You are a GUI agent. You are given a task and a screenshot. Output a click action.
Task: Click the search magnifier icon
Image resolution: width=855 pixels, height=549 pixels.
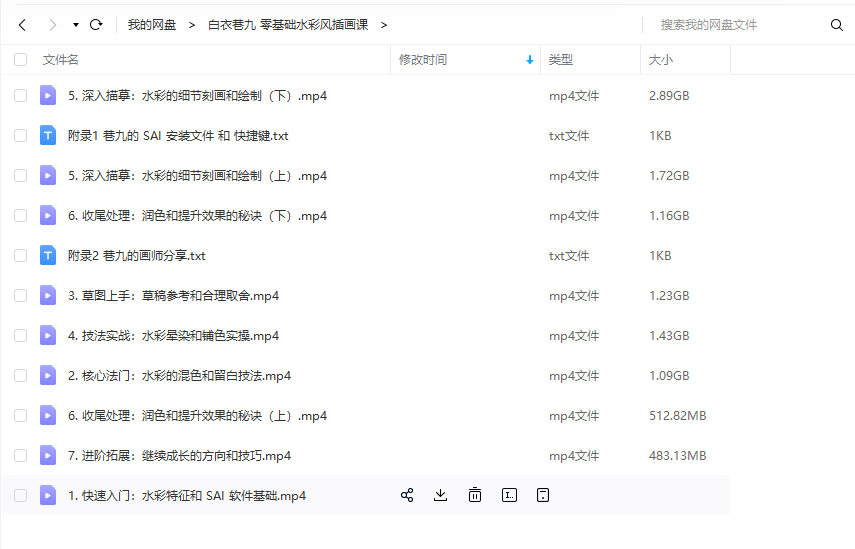pyautogui.click(x=837, y=24)
